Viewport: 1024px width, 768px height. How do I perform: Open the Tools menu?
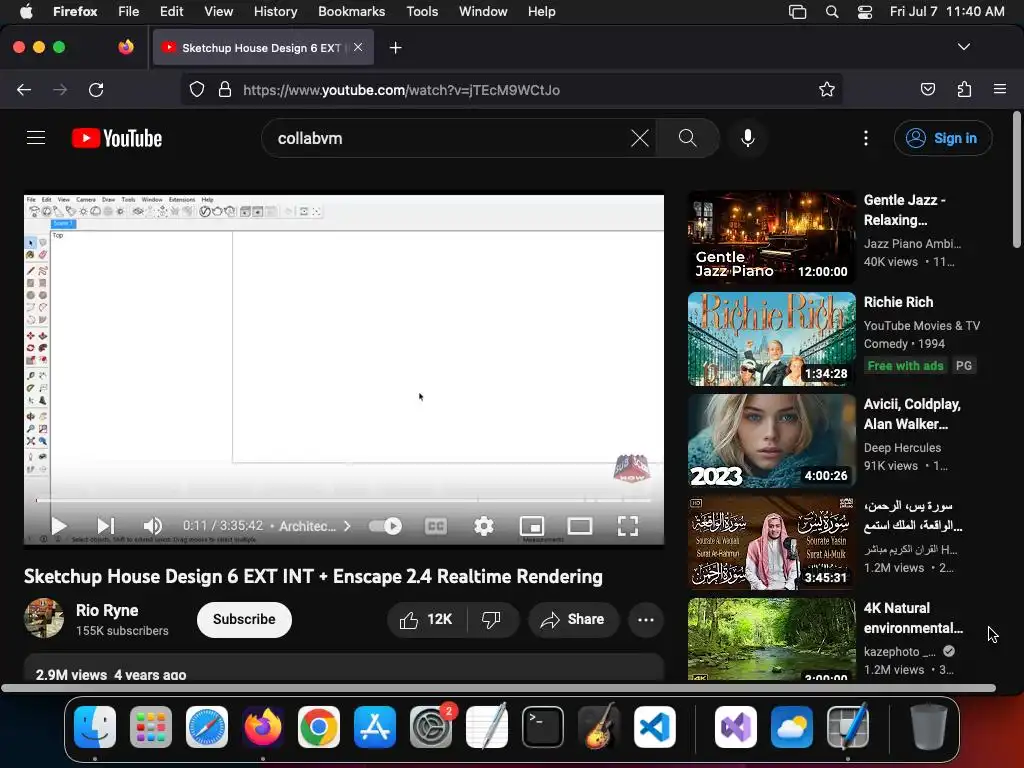click(x=422, y=11)
